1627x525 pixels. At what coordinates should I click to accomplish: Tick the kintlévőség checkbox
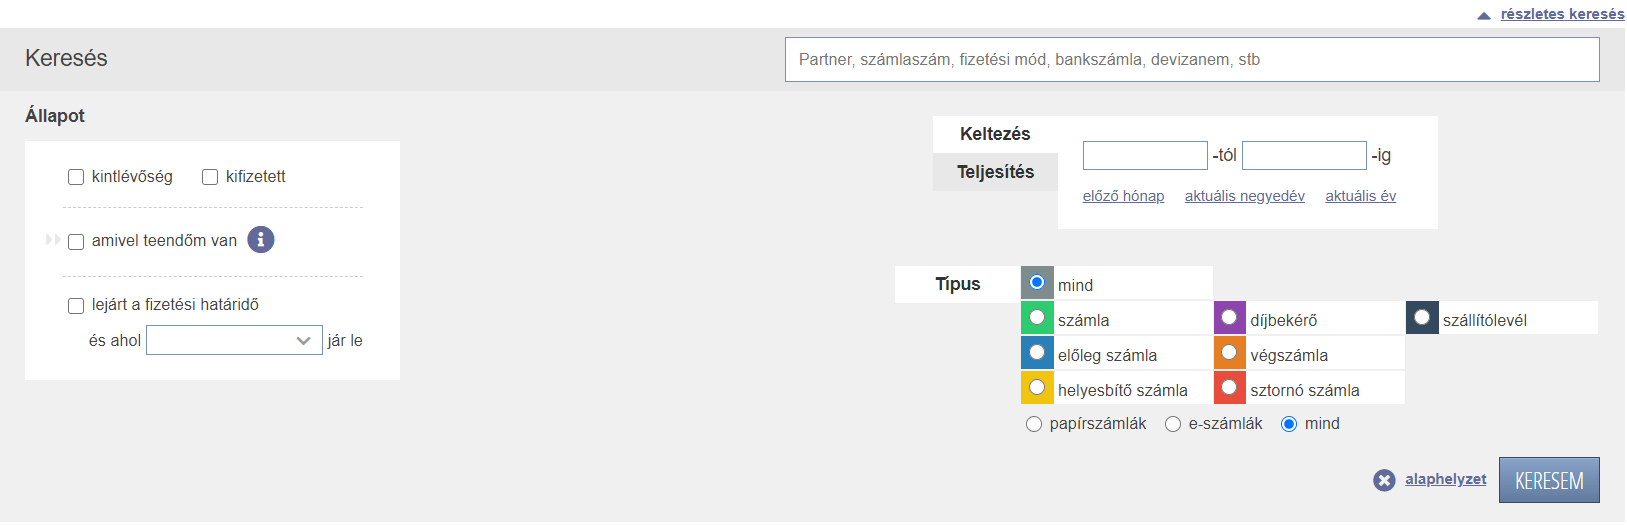click(76, 177)
